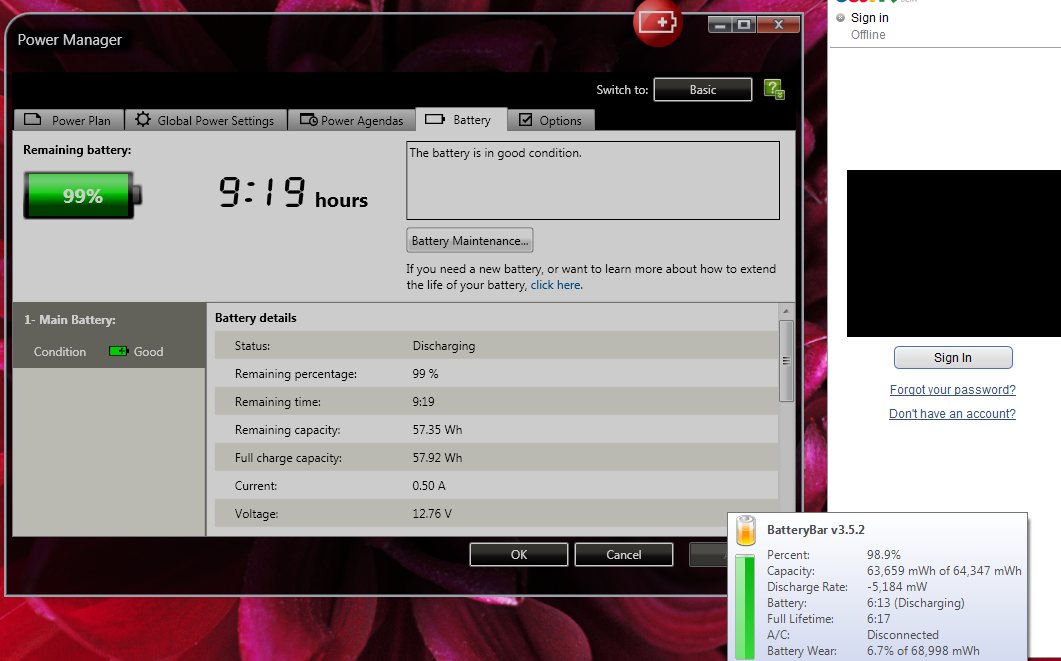The height and width of the screenshot is (661, 1061).
Task: Click the '0.50 A' current value
Action: coord(428,486)
